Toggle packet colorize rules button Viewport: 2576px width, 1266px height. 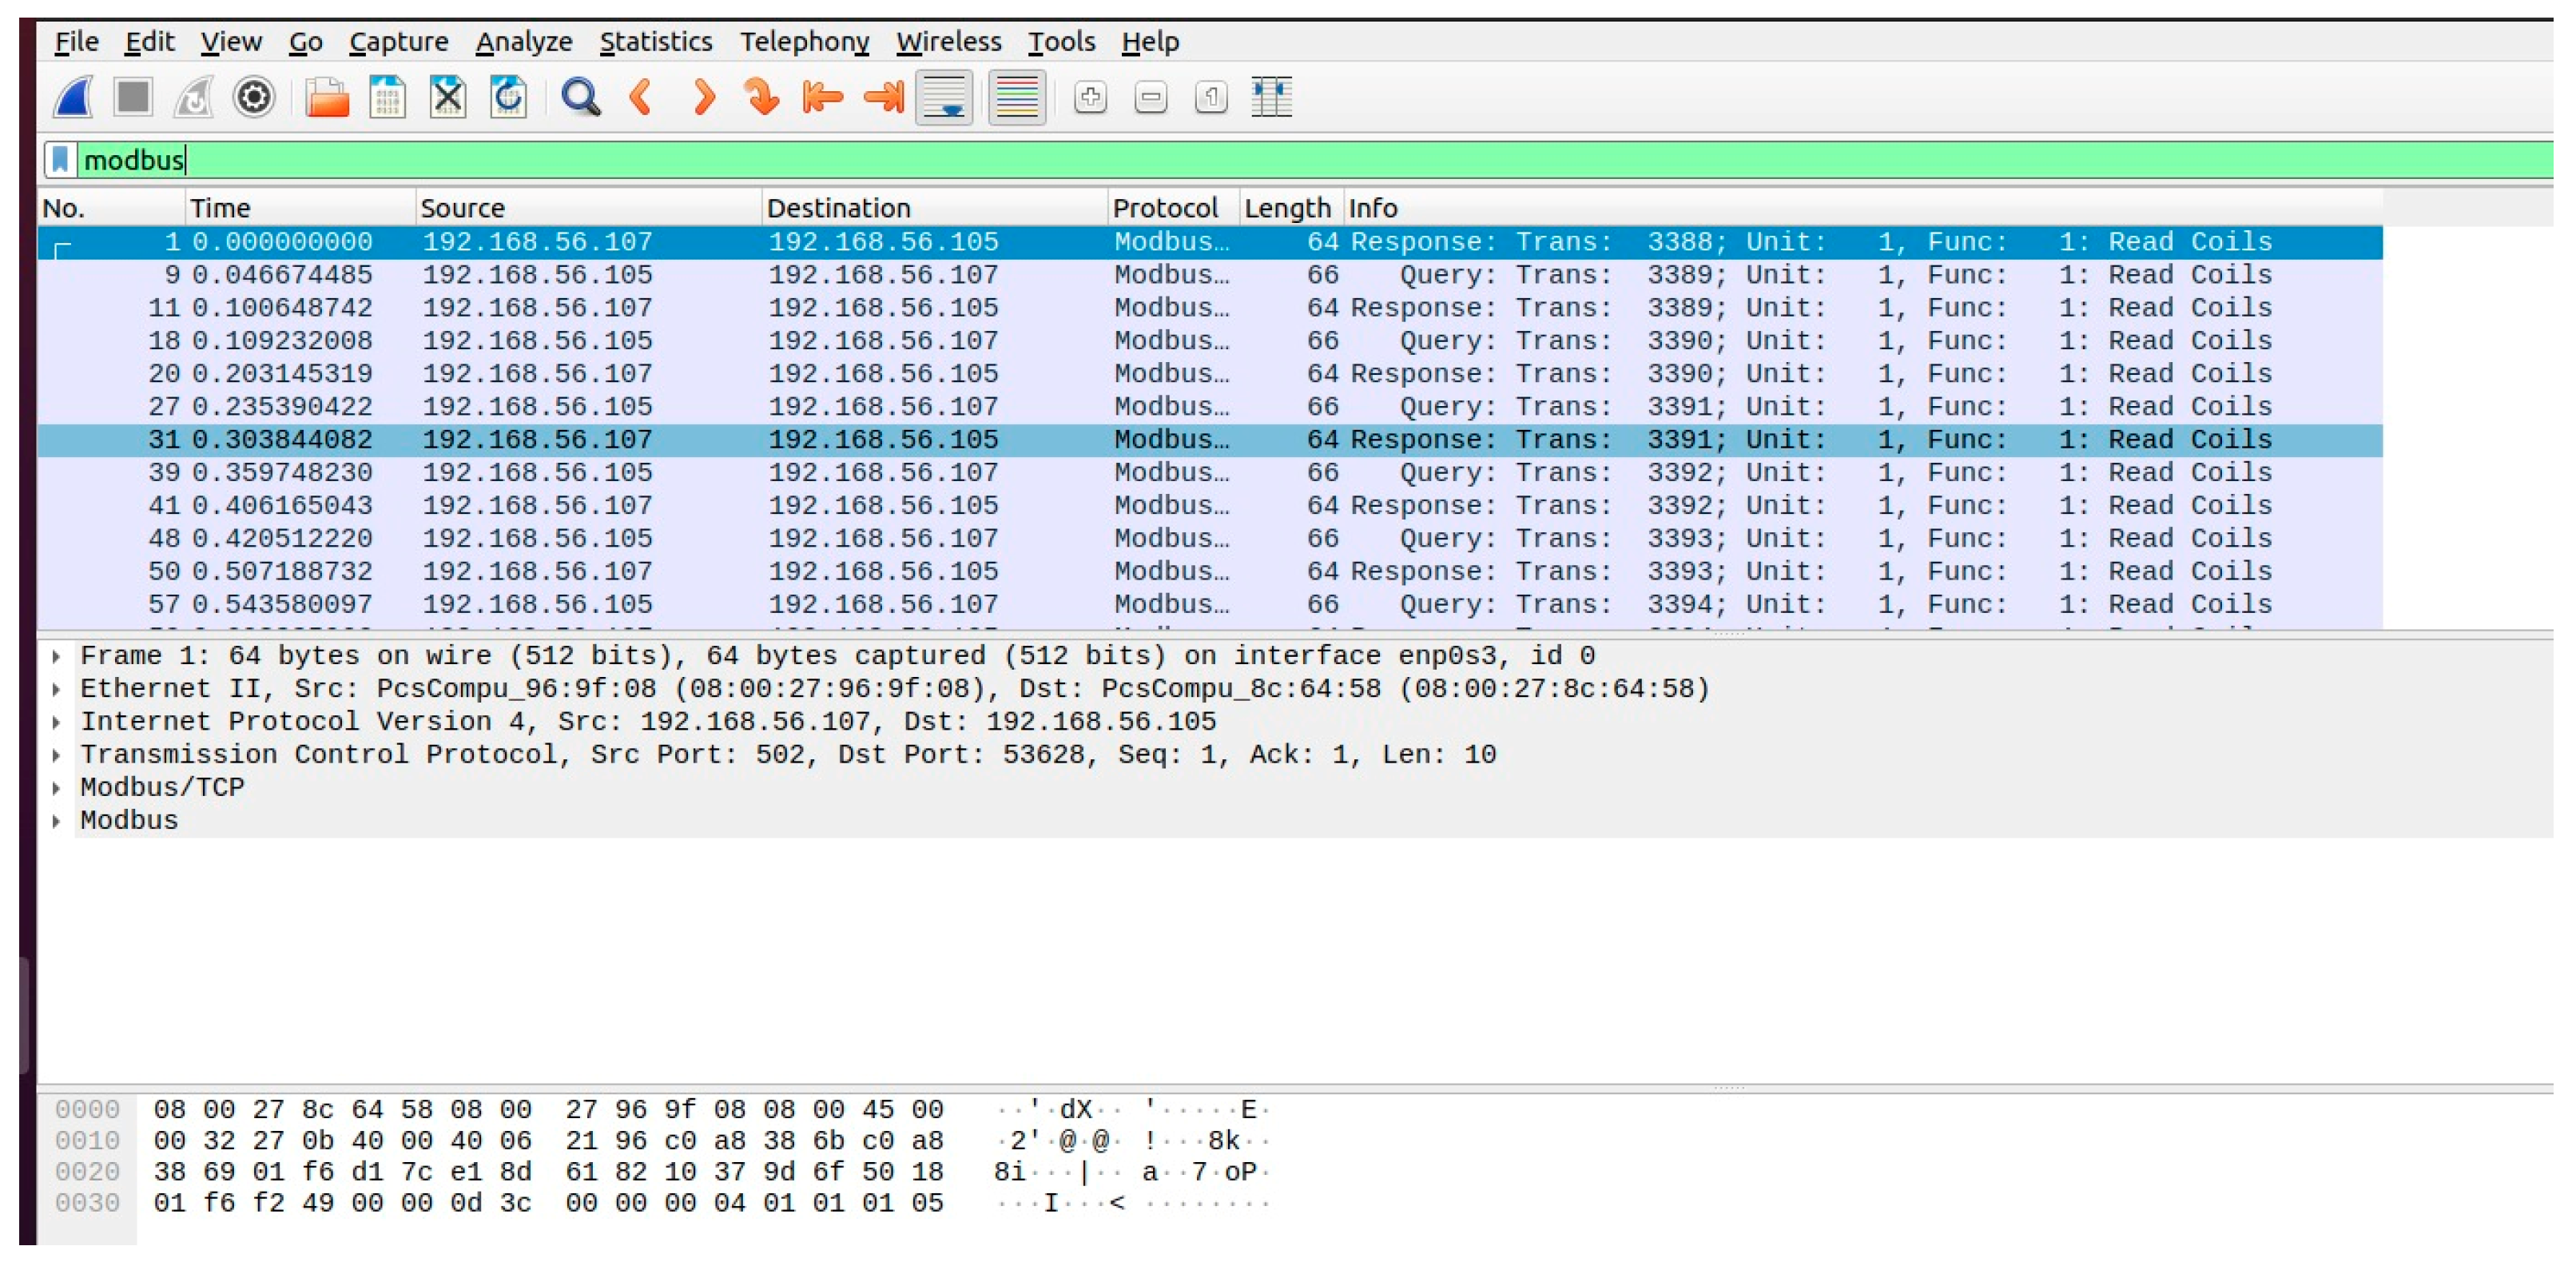1016,97
